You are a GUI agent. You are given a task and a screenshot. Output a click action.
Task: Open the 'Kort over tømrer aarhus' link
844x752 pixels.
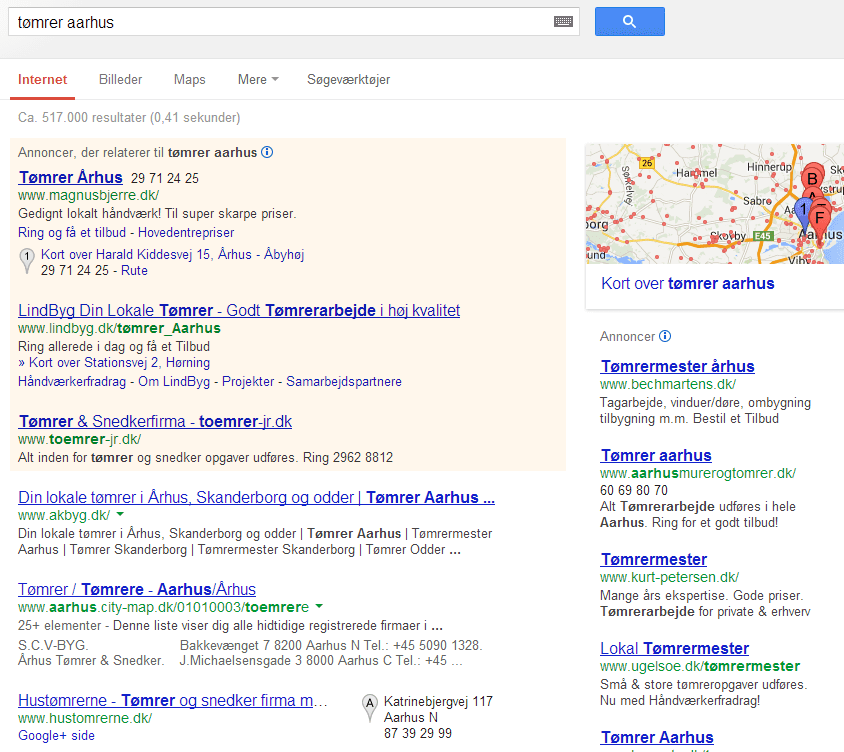pos(687,284)
